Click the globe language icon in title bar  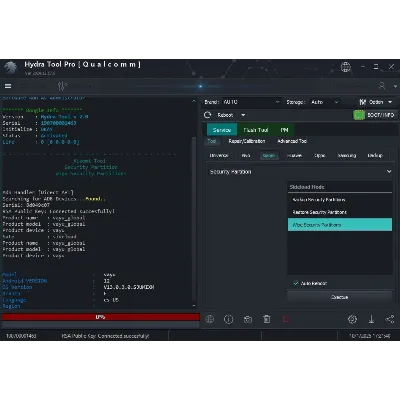346,67
